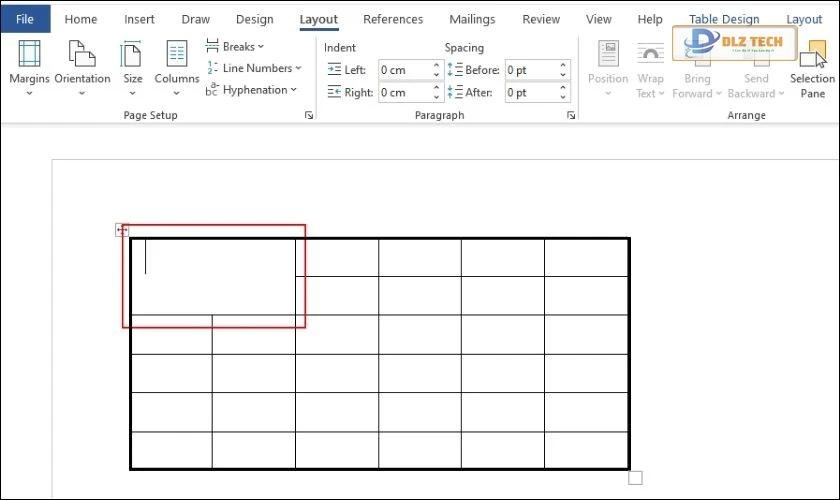Open the Table Design tab
This screenshot has height=500, width=840.
(x=724, y=19)
